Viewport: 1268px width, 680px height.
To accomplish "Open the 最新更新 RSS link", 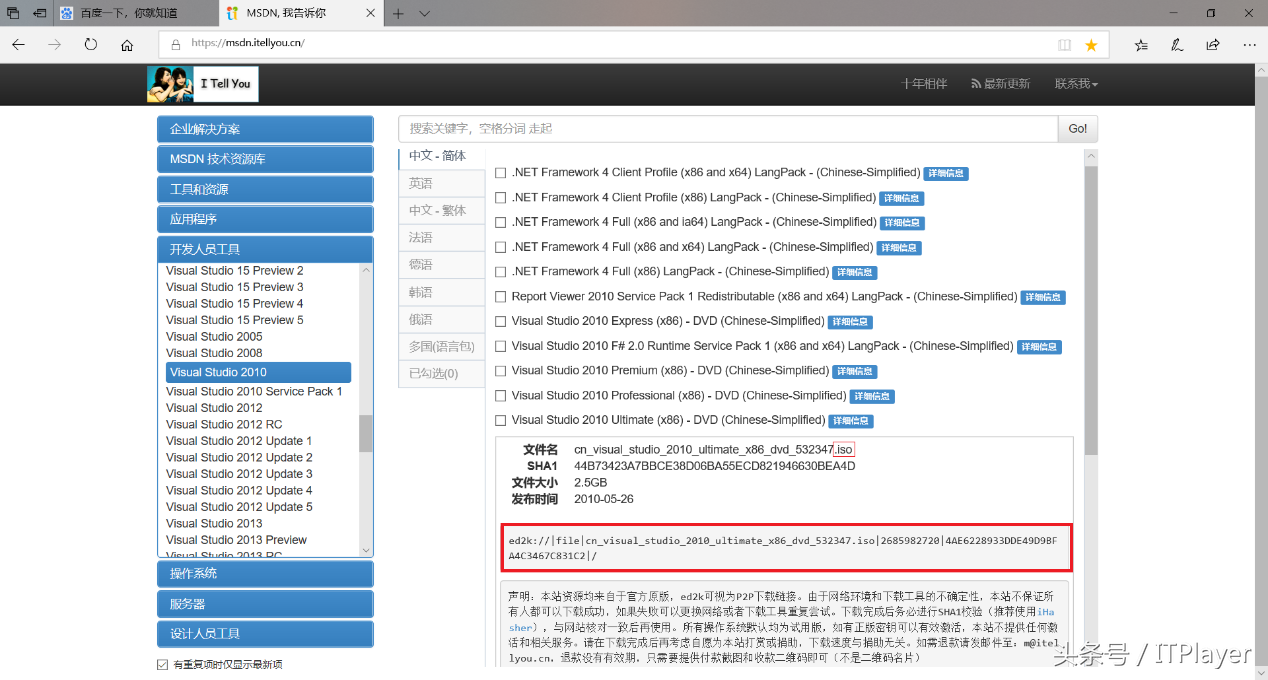I will 1000,84.
